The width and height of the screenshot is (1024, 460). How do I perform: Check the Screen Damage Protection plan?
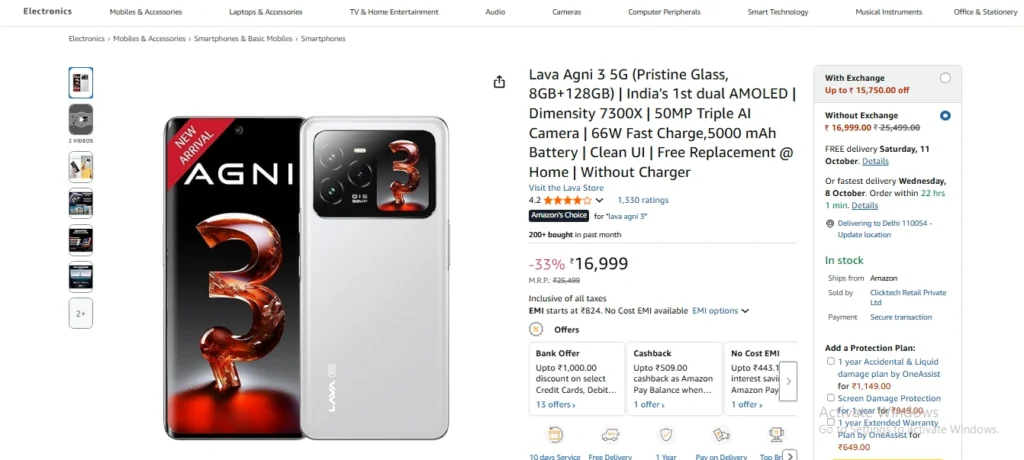pos(830,398)
